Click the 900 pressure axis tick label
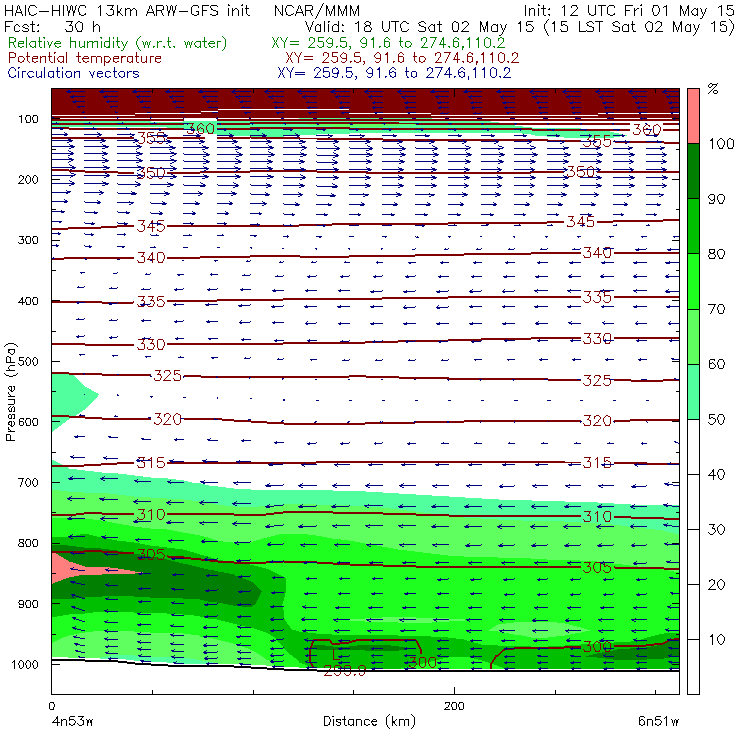Image resolution: width=740 pixels, height=740 pixels. (x=28, y=604)
